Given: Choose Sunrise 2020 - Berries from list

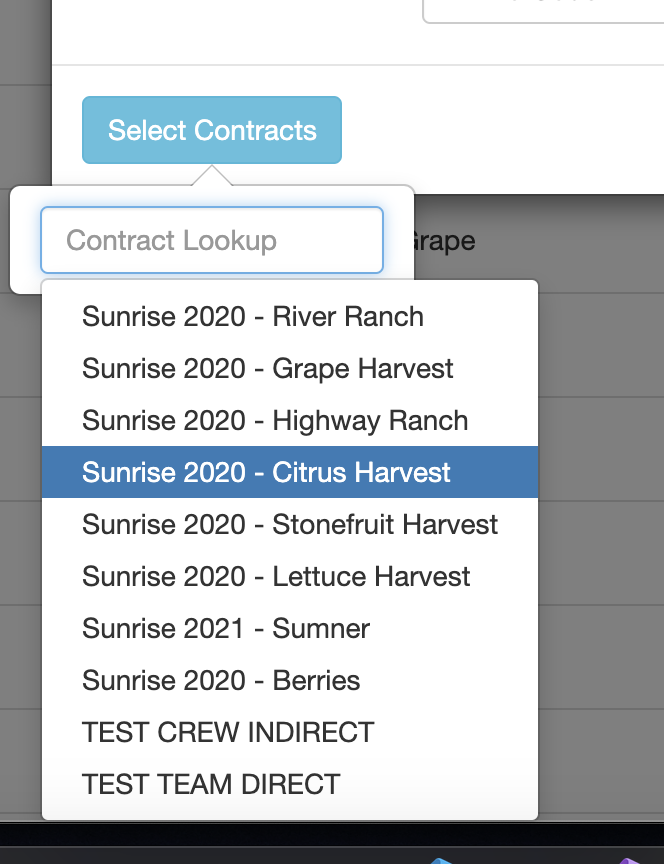Looking at the screenshot, I should (x=221, y=681).
